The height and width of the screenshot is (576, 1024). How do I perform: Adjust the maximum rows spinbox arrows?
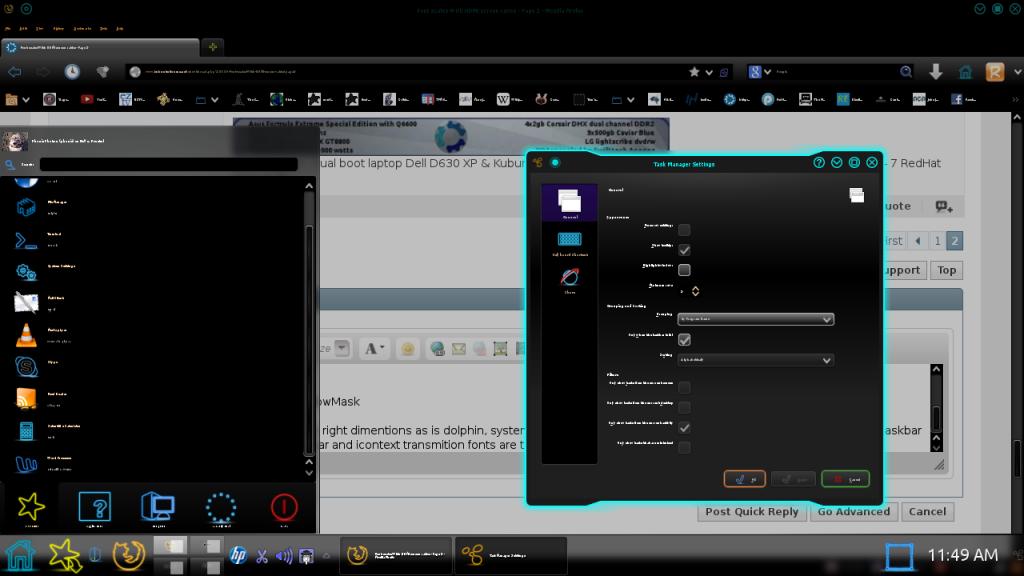pos(695,290)
